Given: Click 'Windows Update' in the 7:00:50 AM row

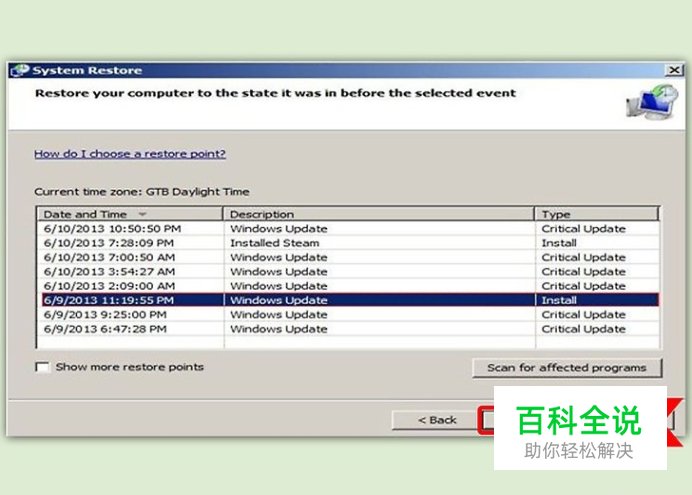Looking at the screenshot, I should (x=278, y=258).
